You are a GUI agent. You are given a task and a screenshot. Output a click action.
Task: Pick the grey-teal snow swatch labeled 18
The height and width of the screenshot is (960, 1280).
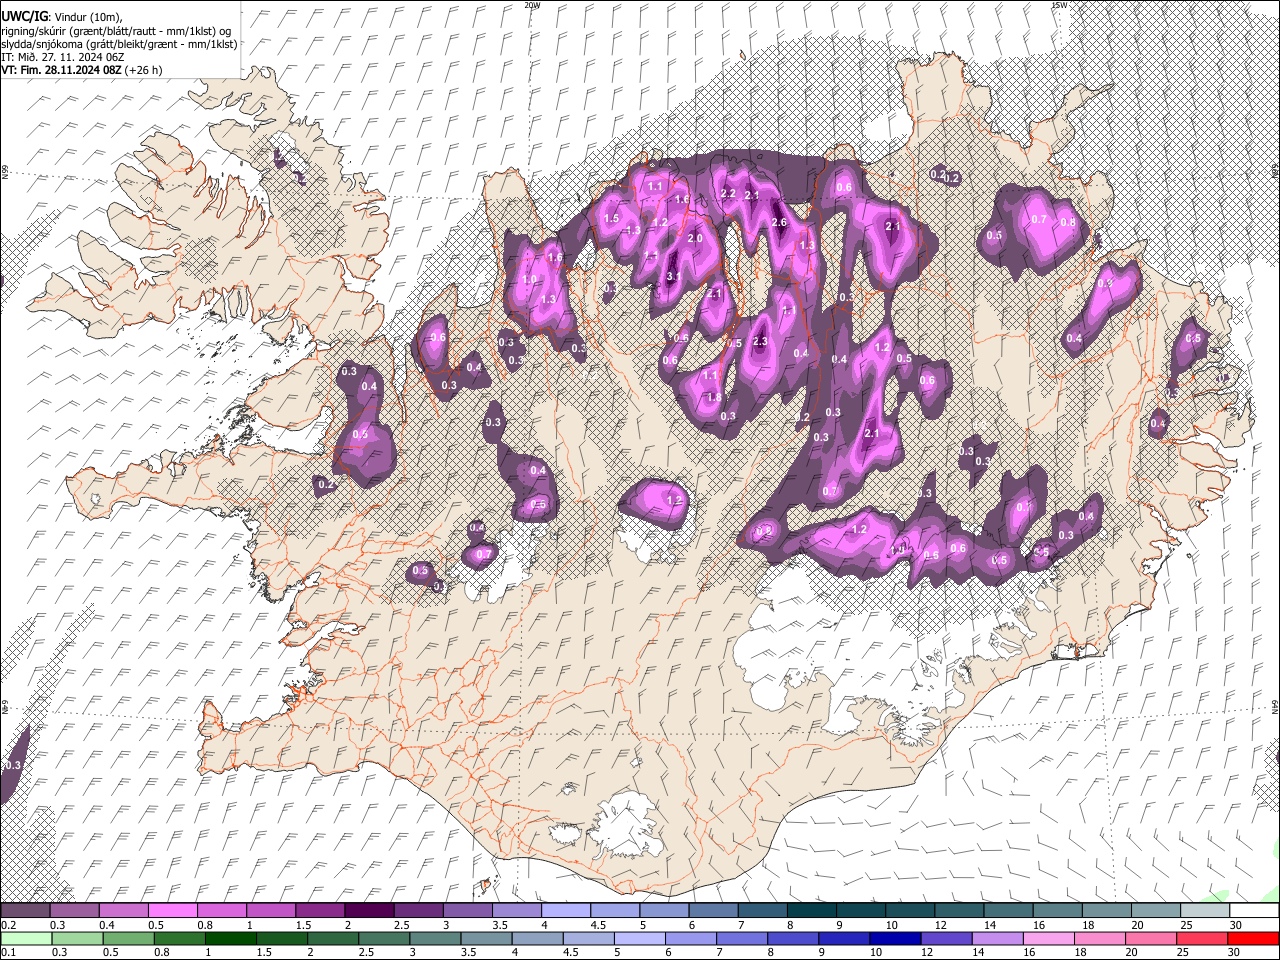[1106, 910]
